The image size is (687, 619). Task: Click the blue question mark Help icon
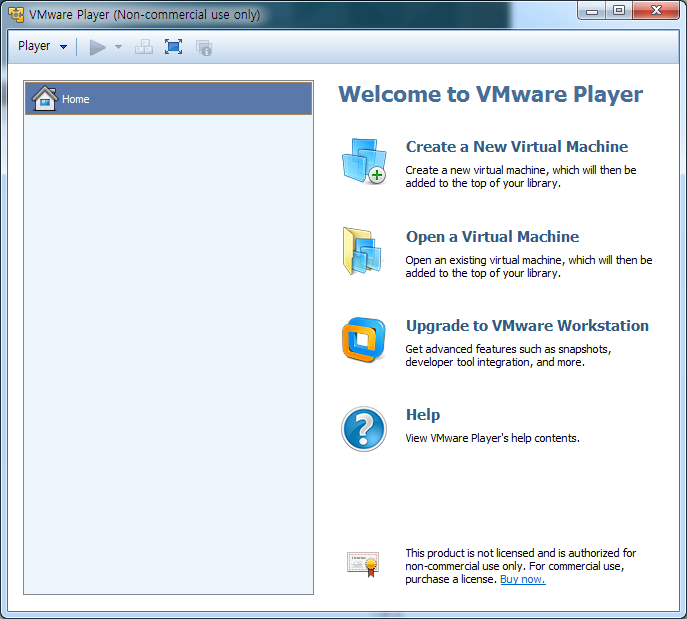pyautogui.click(x=364, y=429)
